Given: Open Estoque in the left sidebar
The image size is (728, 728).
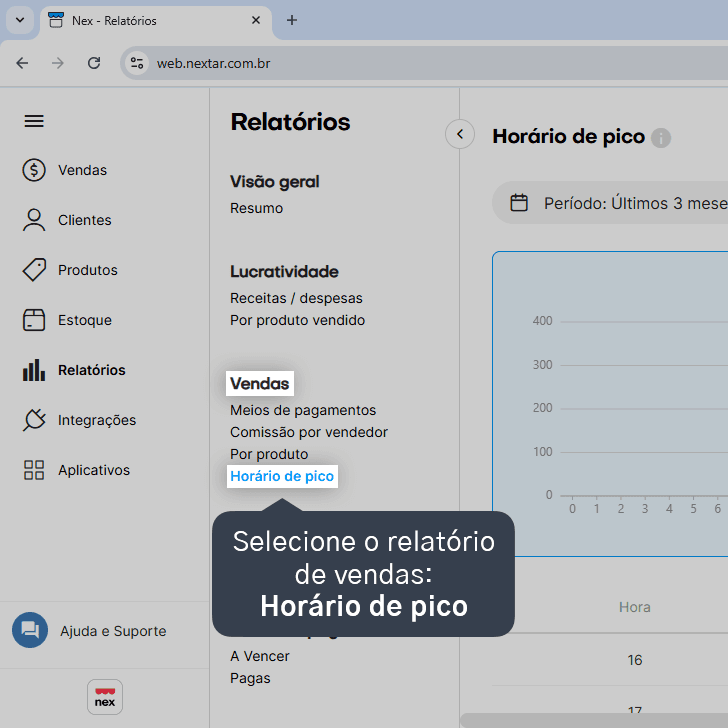Looking at the screenshot, I should (85, 320).
